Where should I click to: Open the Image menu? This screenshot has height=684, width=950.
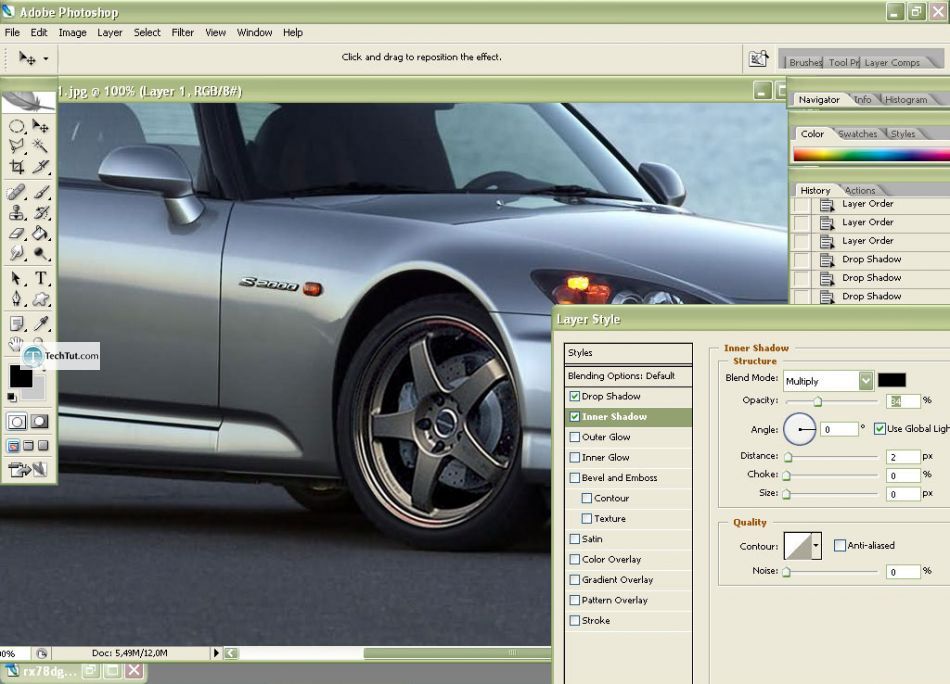pyautogui.click(x=72, y=33)
